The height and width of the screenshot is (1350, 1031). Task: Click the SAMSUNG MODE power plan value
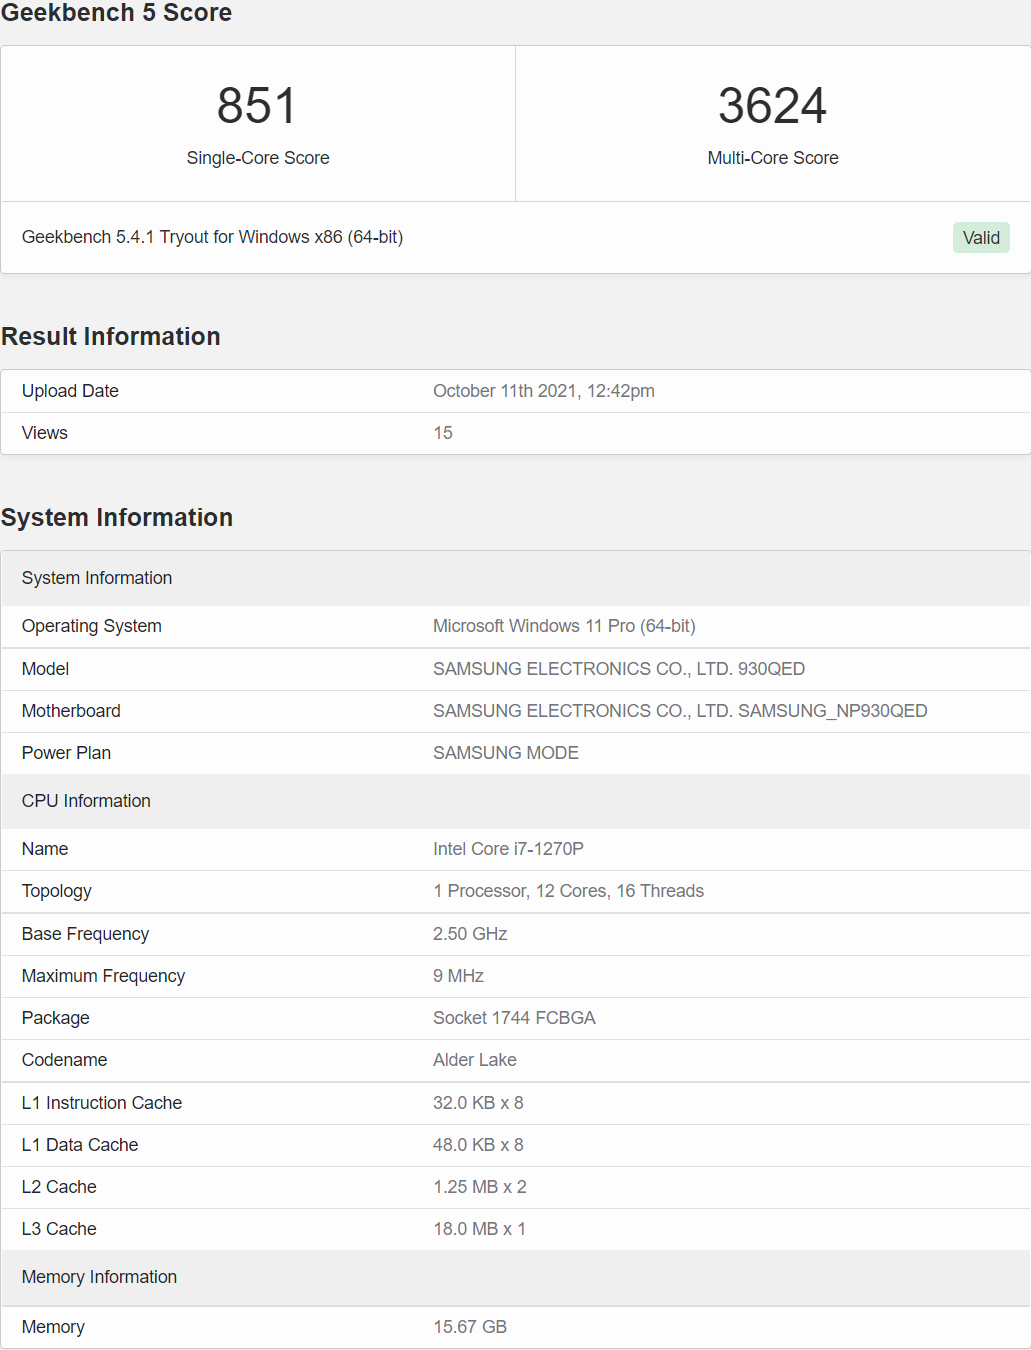[x=505, y=753]
